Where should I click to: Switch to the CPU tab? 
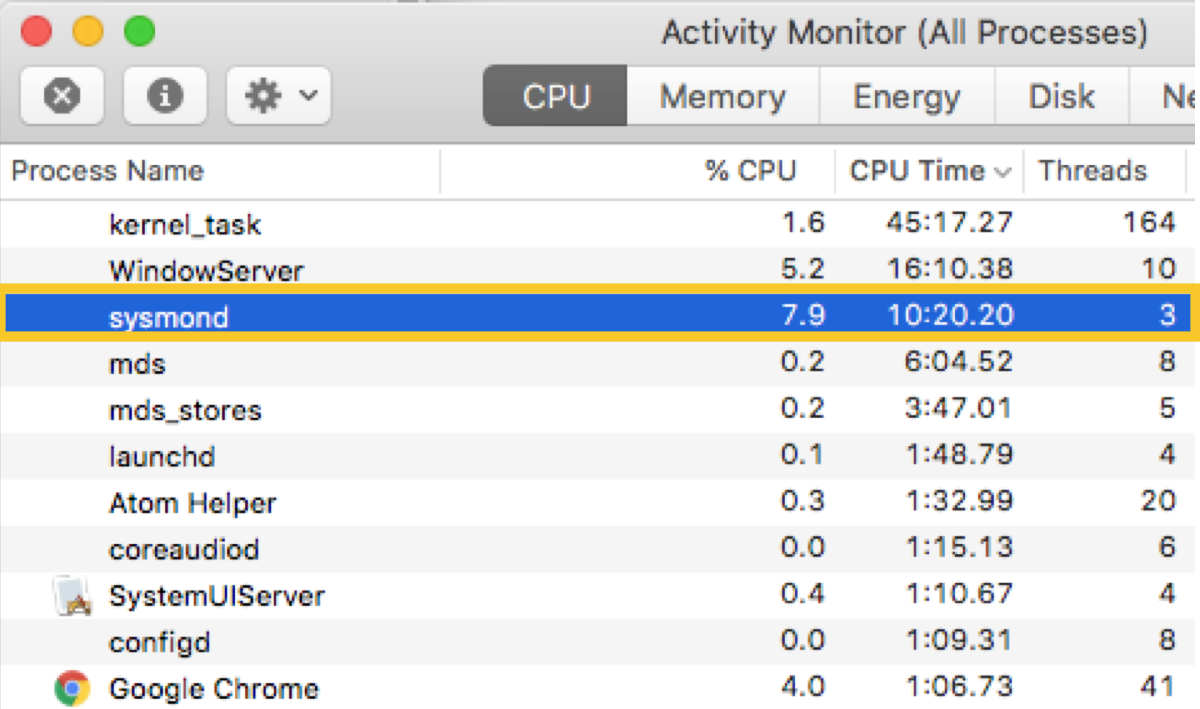coord(556,96)
